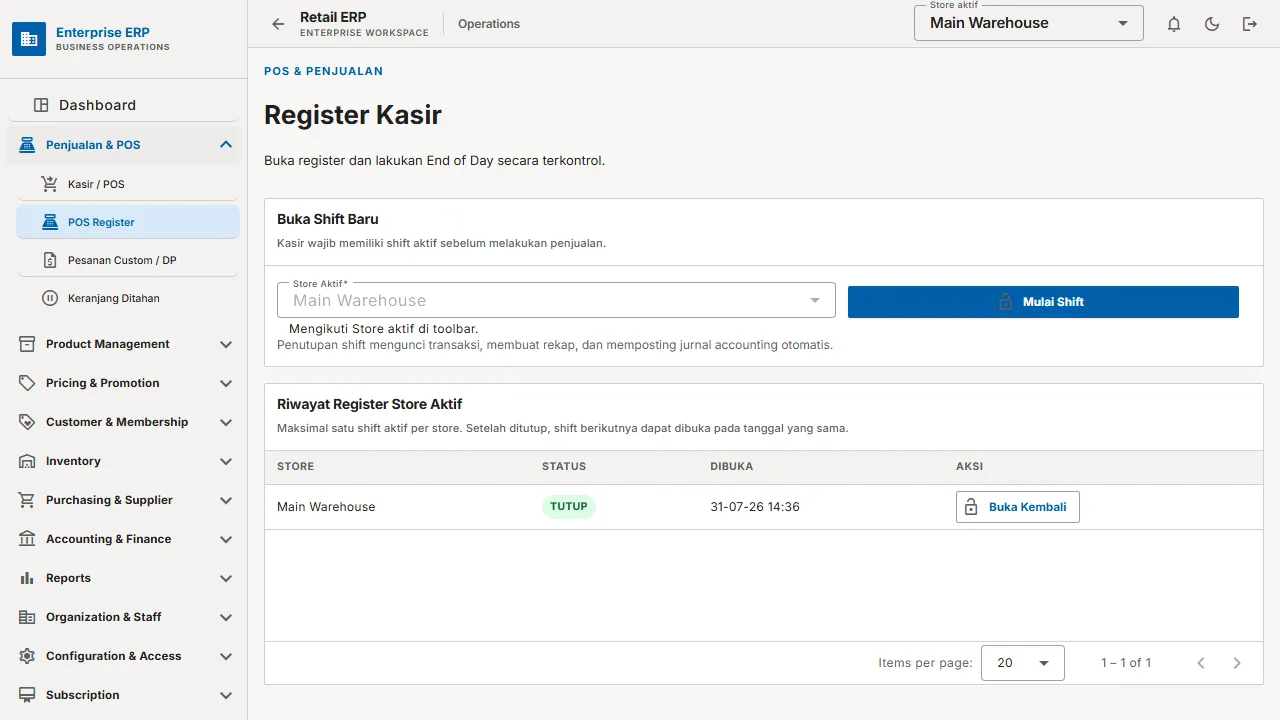Click the Accounting & Finance bank icon

27,539
